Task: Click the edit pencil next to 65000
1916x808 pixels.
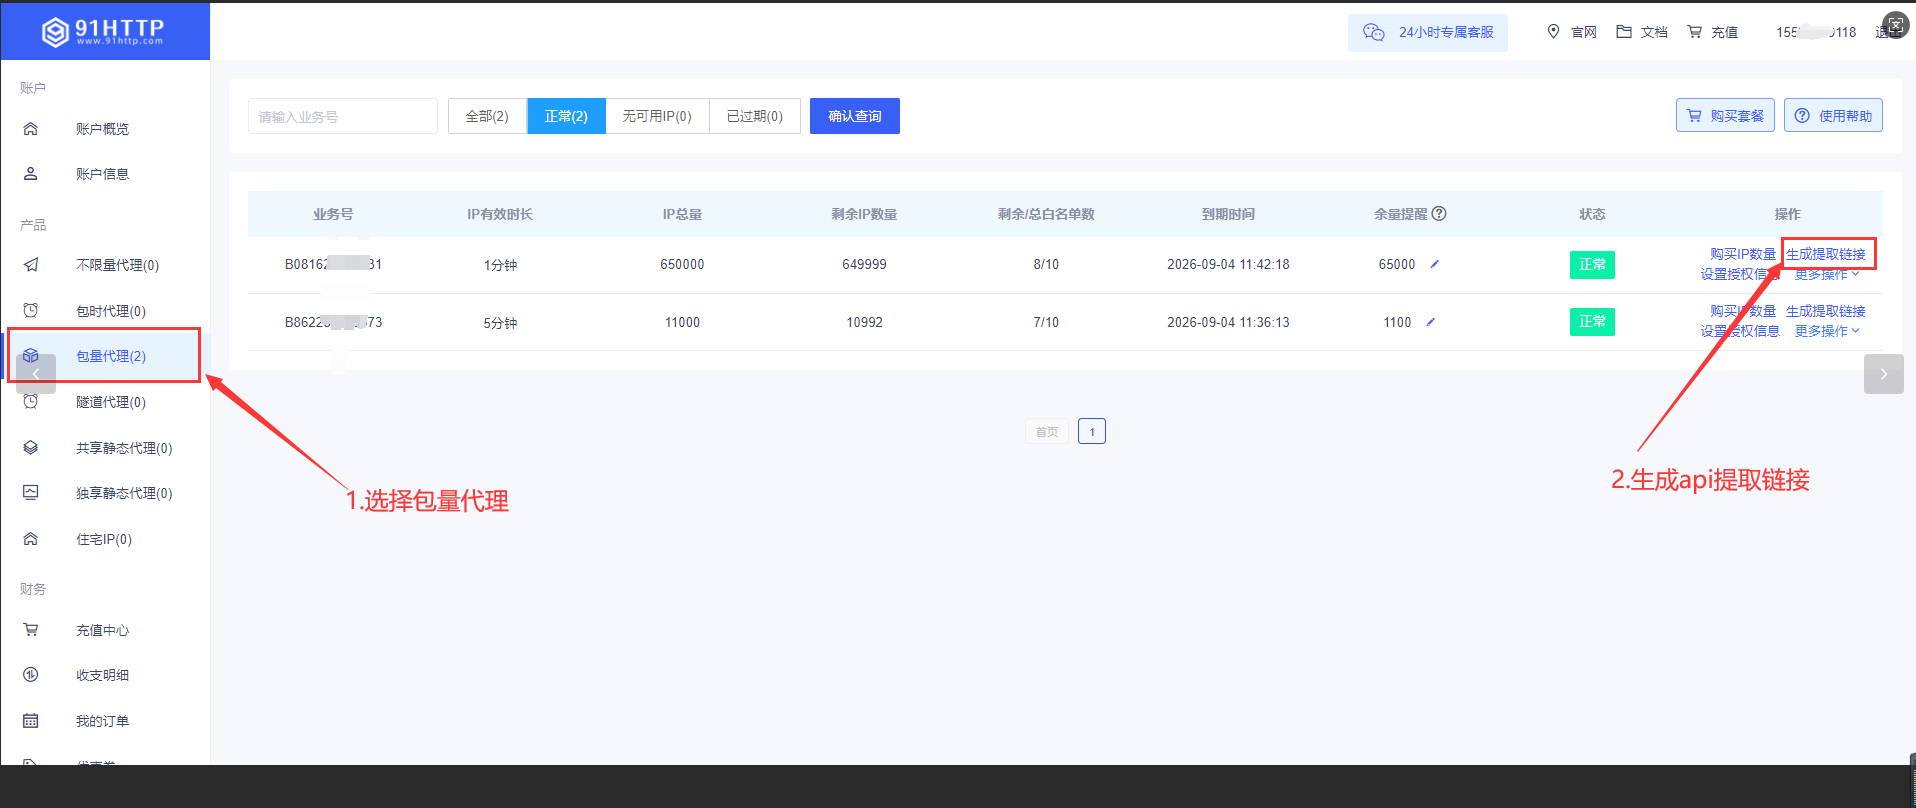Action: point(1434,264)
